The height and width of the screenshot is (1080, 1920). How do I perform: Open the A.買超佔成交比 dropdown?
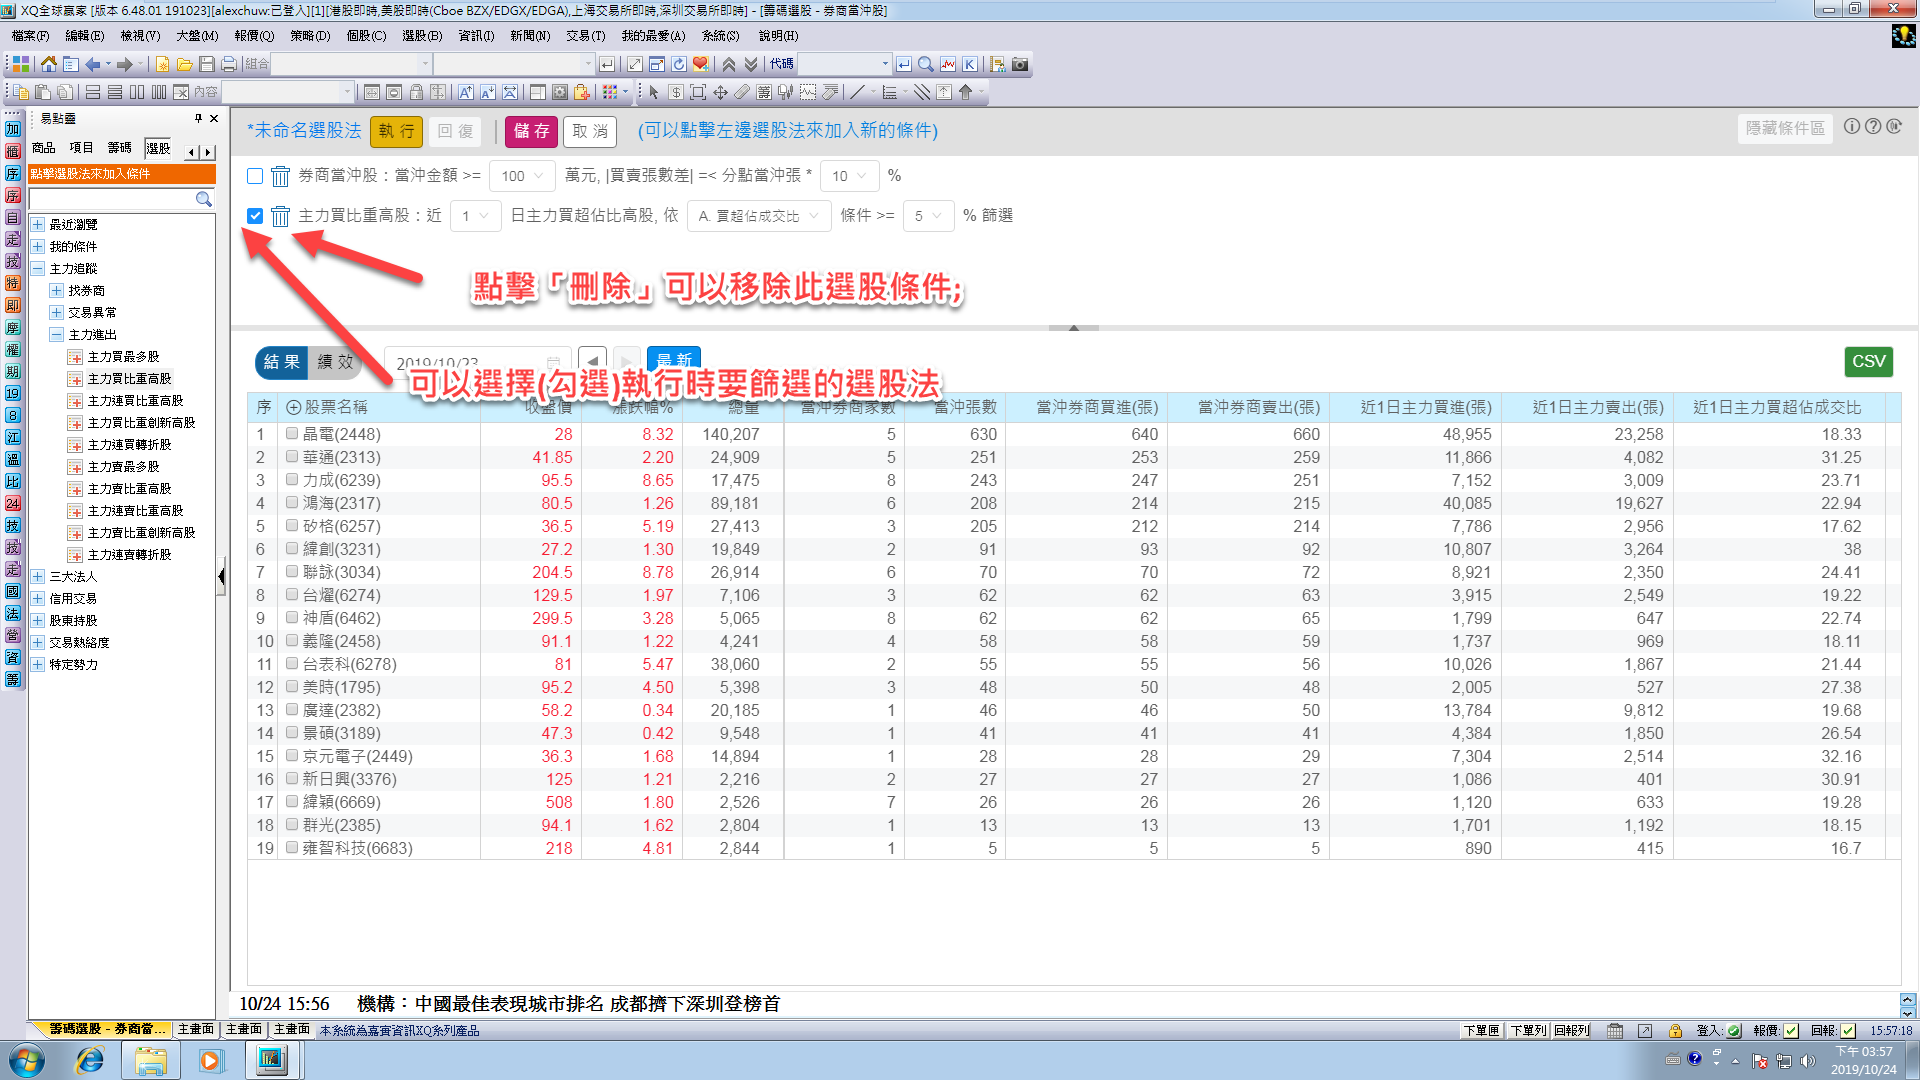[x=758, y=216]
